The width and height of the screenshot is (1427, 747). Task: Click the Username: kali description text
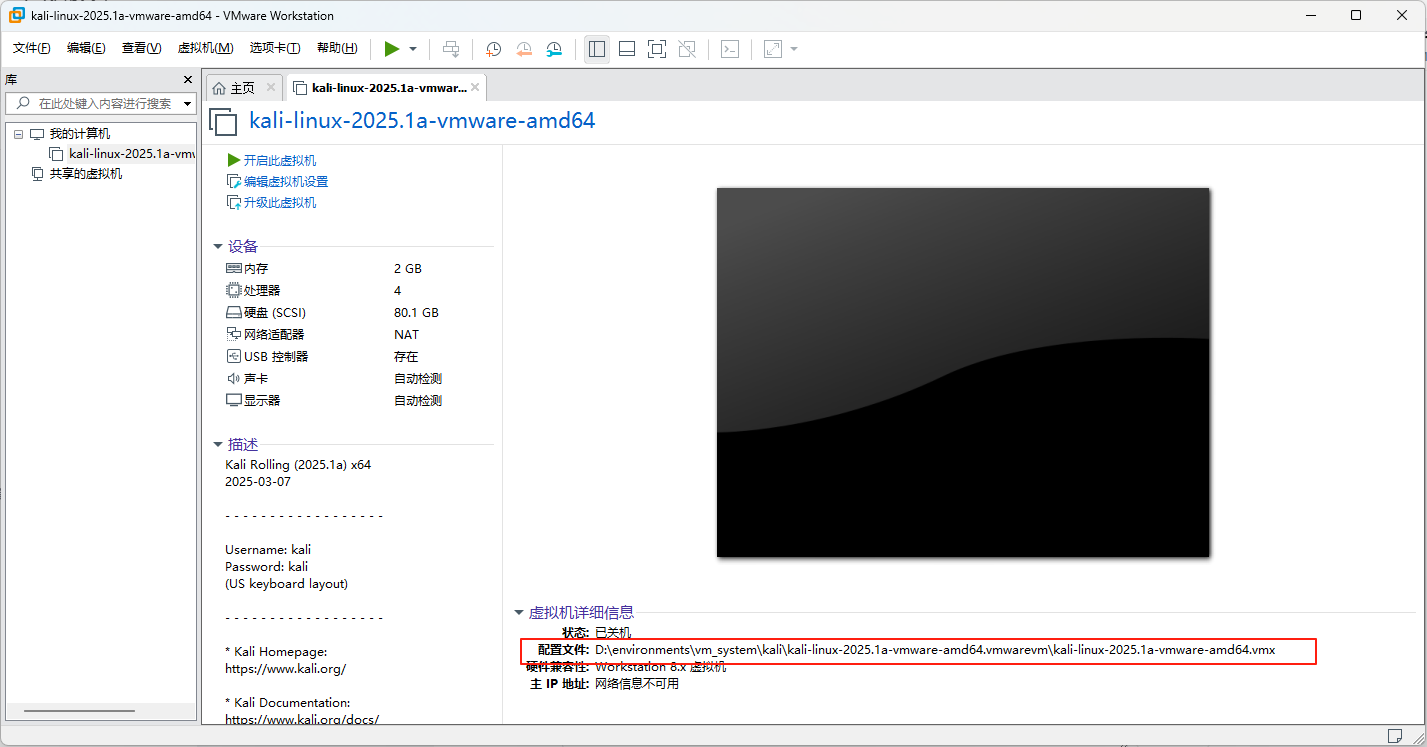[x=268, y=549]
